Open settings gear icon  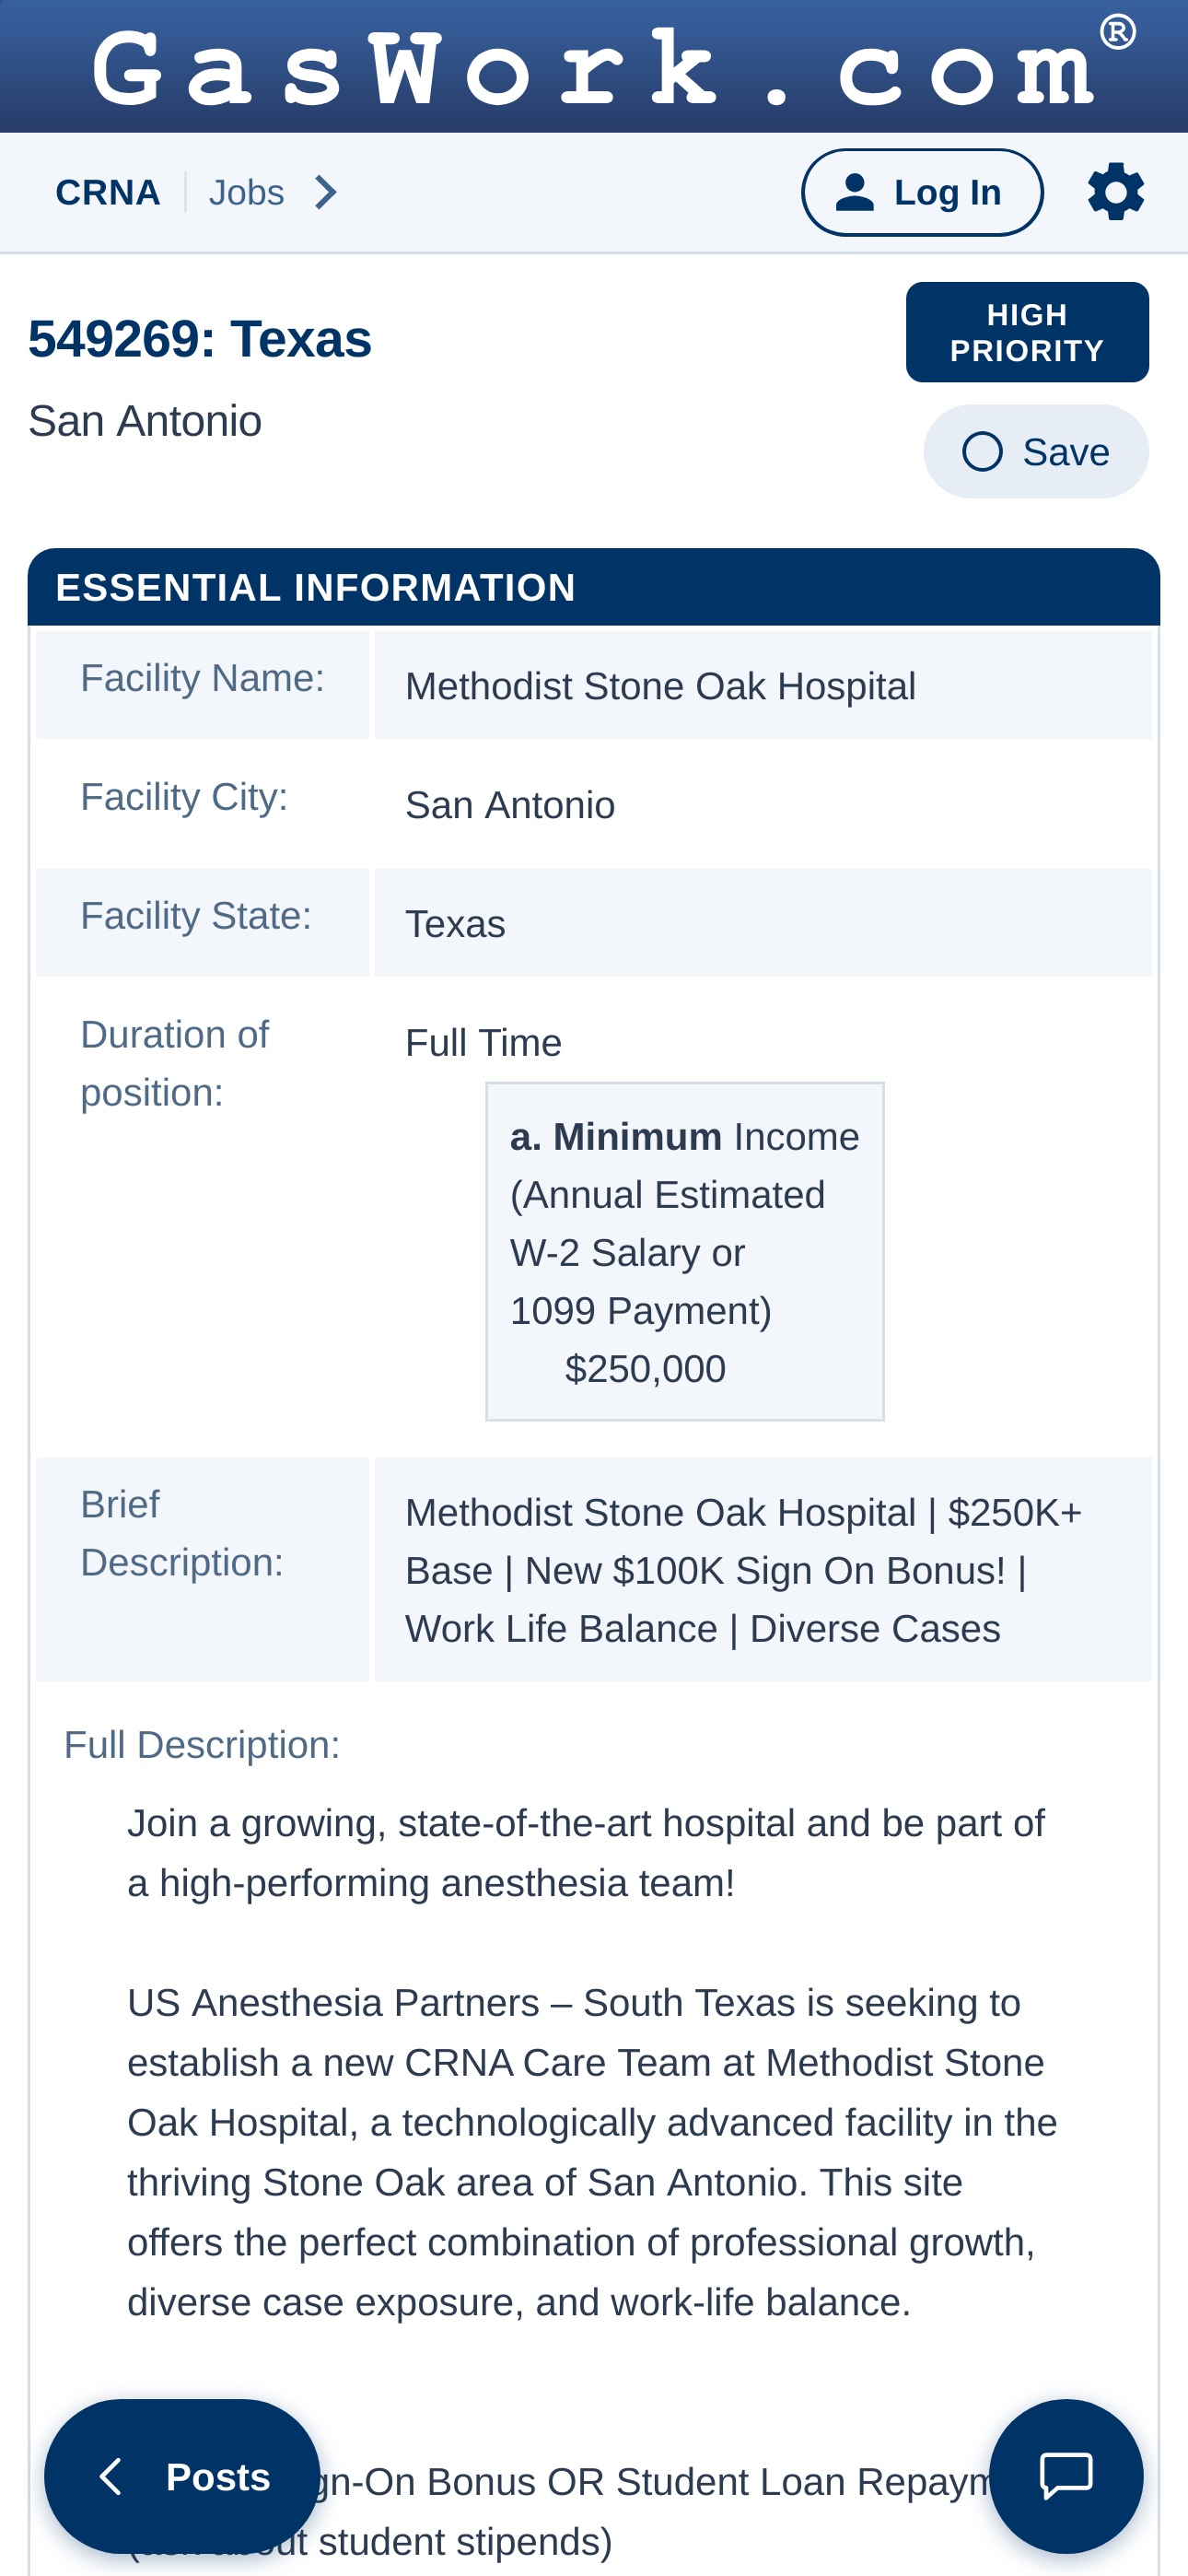[1115, 192]
